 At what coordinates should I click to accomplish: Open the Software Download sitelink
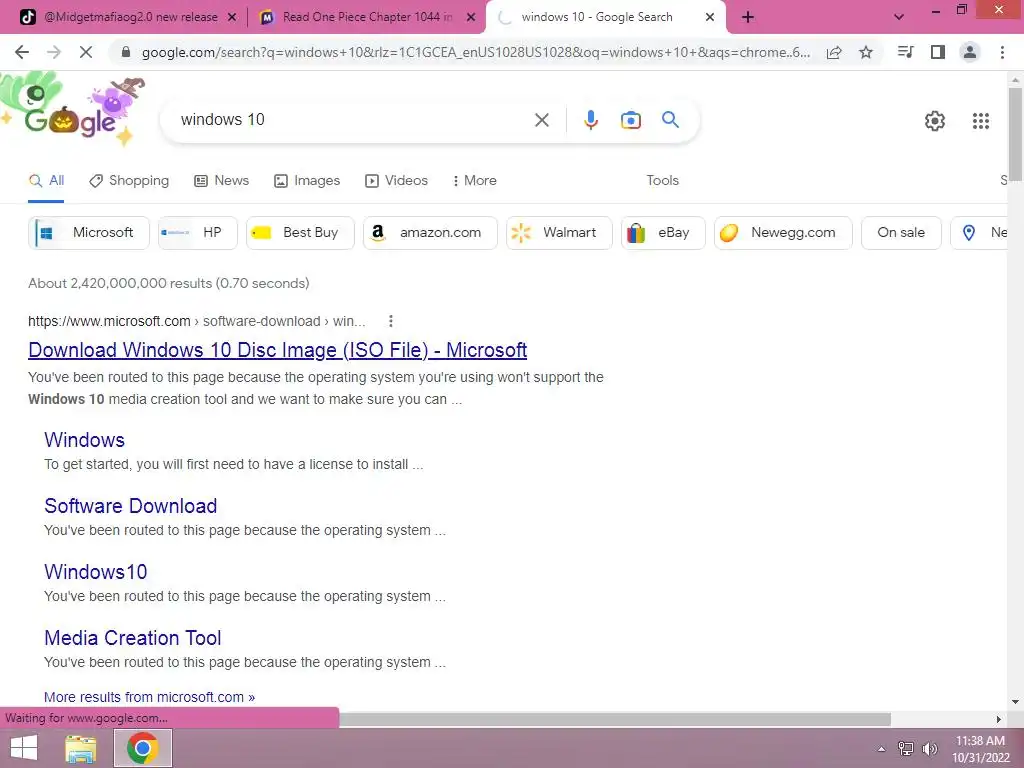pyautogui.click(x=131, y=505)
